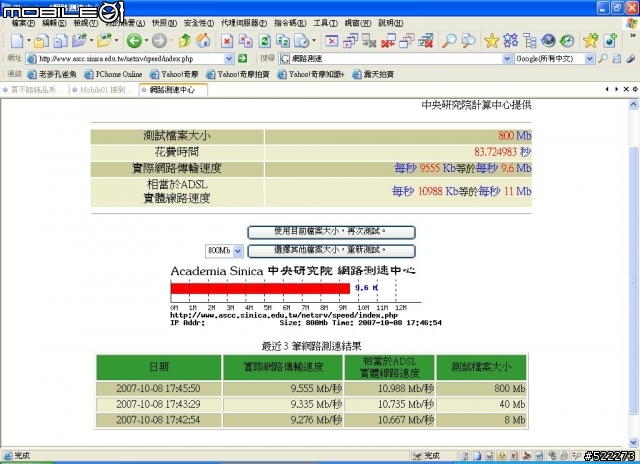This screenshot has height=464, width=640.
Task: Click the up-folder green arrow icon
Action: pos(185,41)
